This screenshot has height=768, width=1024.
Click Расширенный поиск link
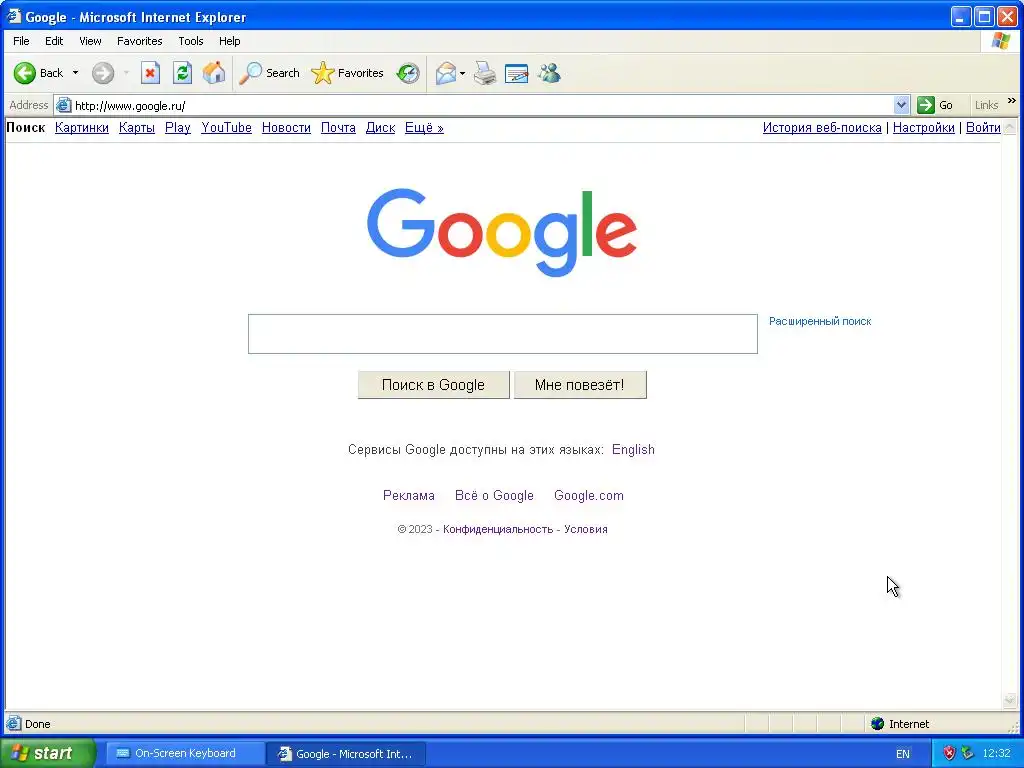[820, 321]
